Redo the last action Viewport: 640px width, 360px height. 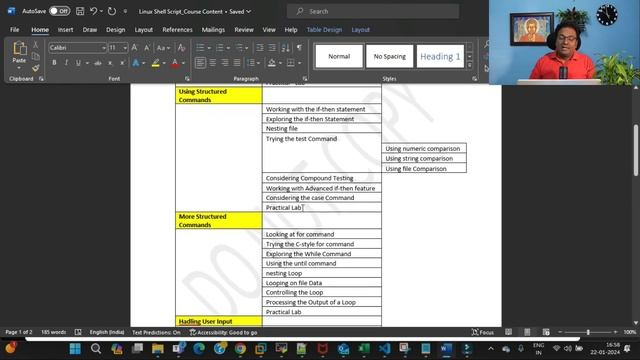(x=112, y=11)
